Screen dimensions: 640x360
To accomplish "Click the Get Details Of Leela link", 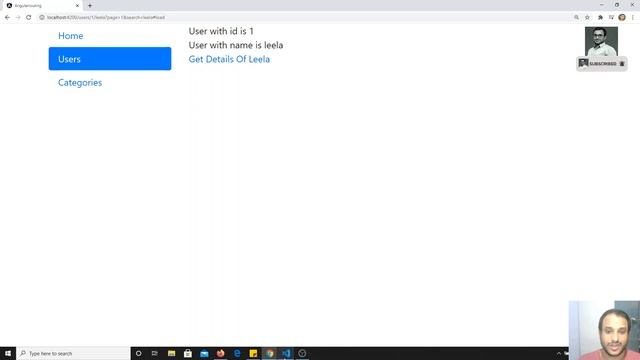I will [229, 59].
